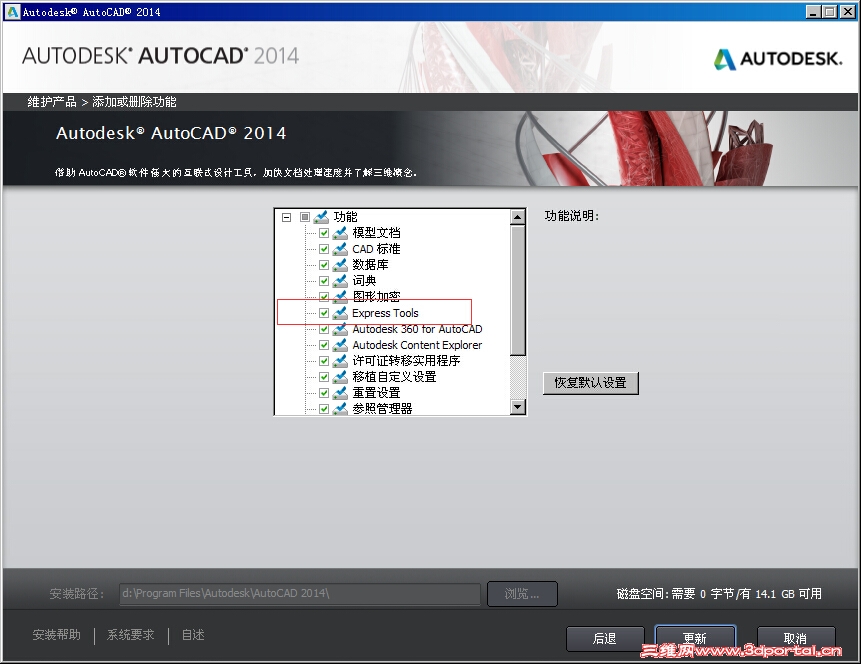Screen dimensions: 861x664
Task: Collapse the 功能 root tree node
Action: [x=286, y=217]
